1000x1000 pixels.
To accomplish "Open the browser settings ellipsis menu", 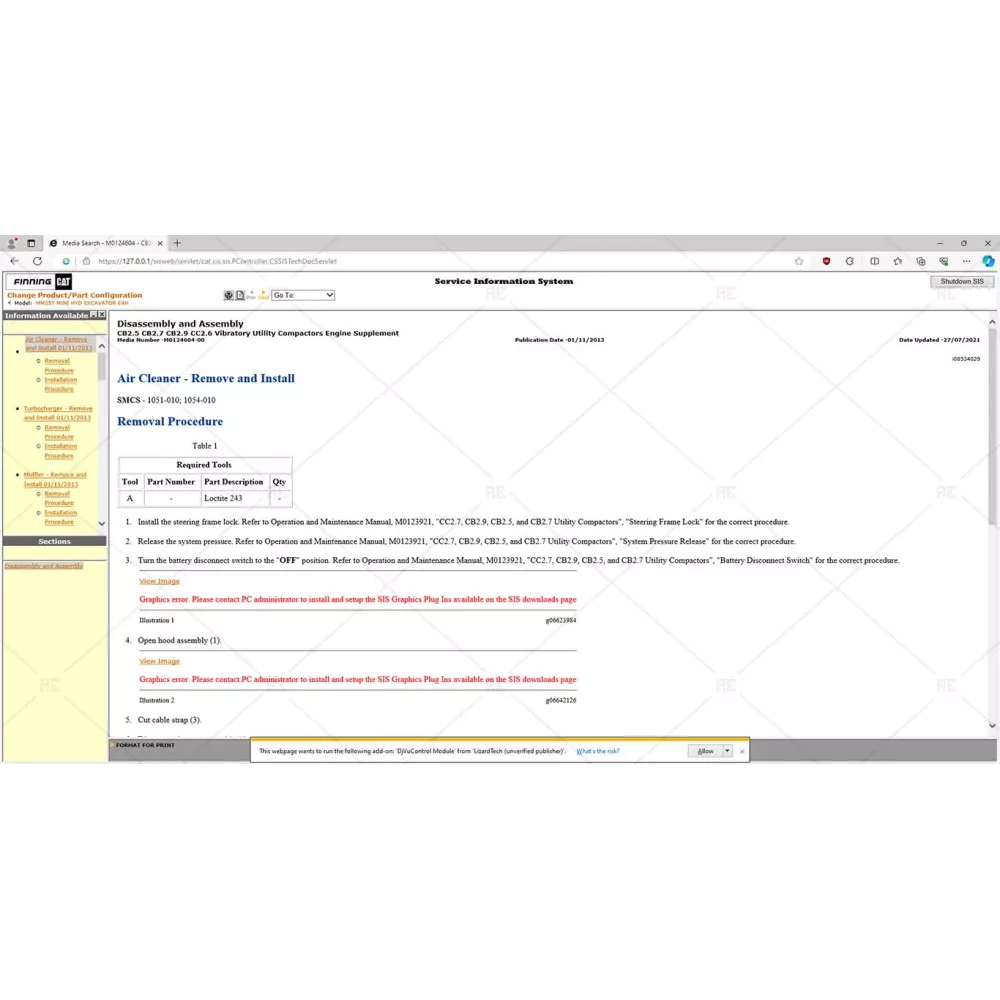I will click(965, 261).
